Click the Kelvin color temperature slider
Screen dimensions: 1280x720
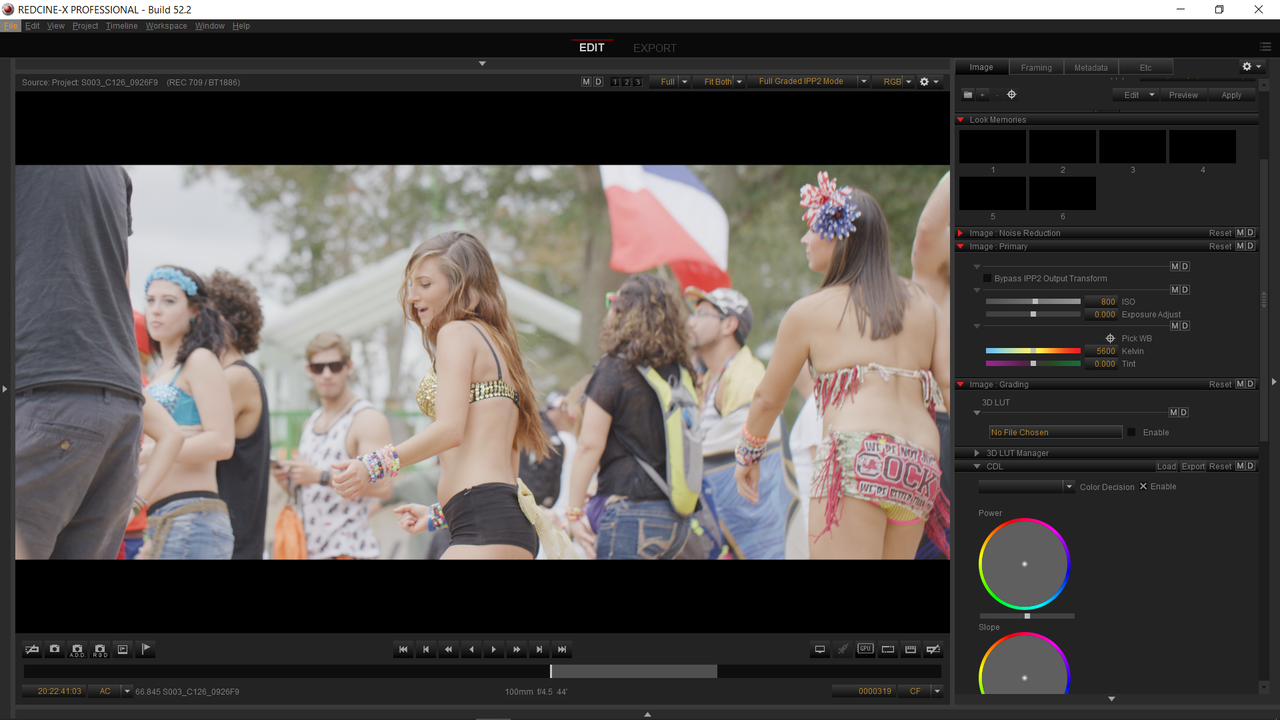(x=1033, y=351)
